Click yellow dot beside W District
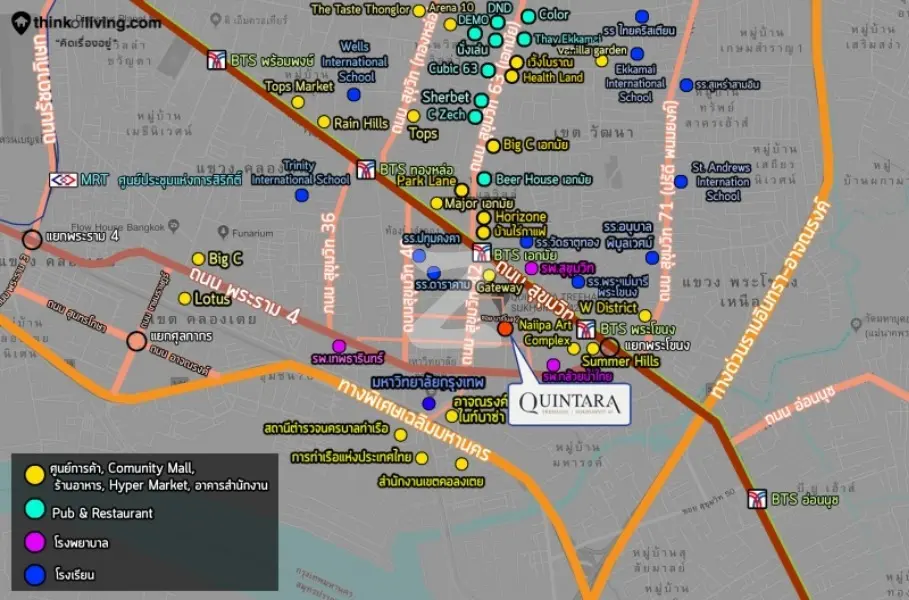 coord(645,316)
